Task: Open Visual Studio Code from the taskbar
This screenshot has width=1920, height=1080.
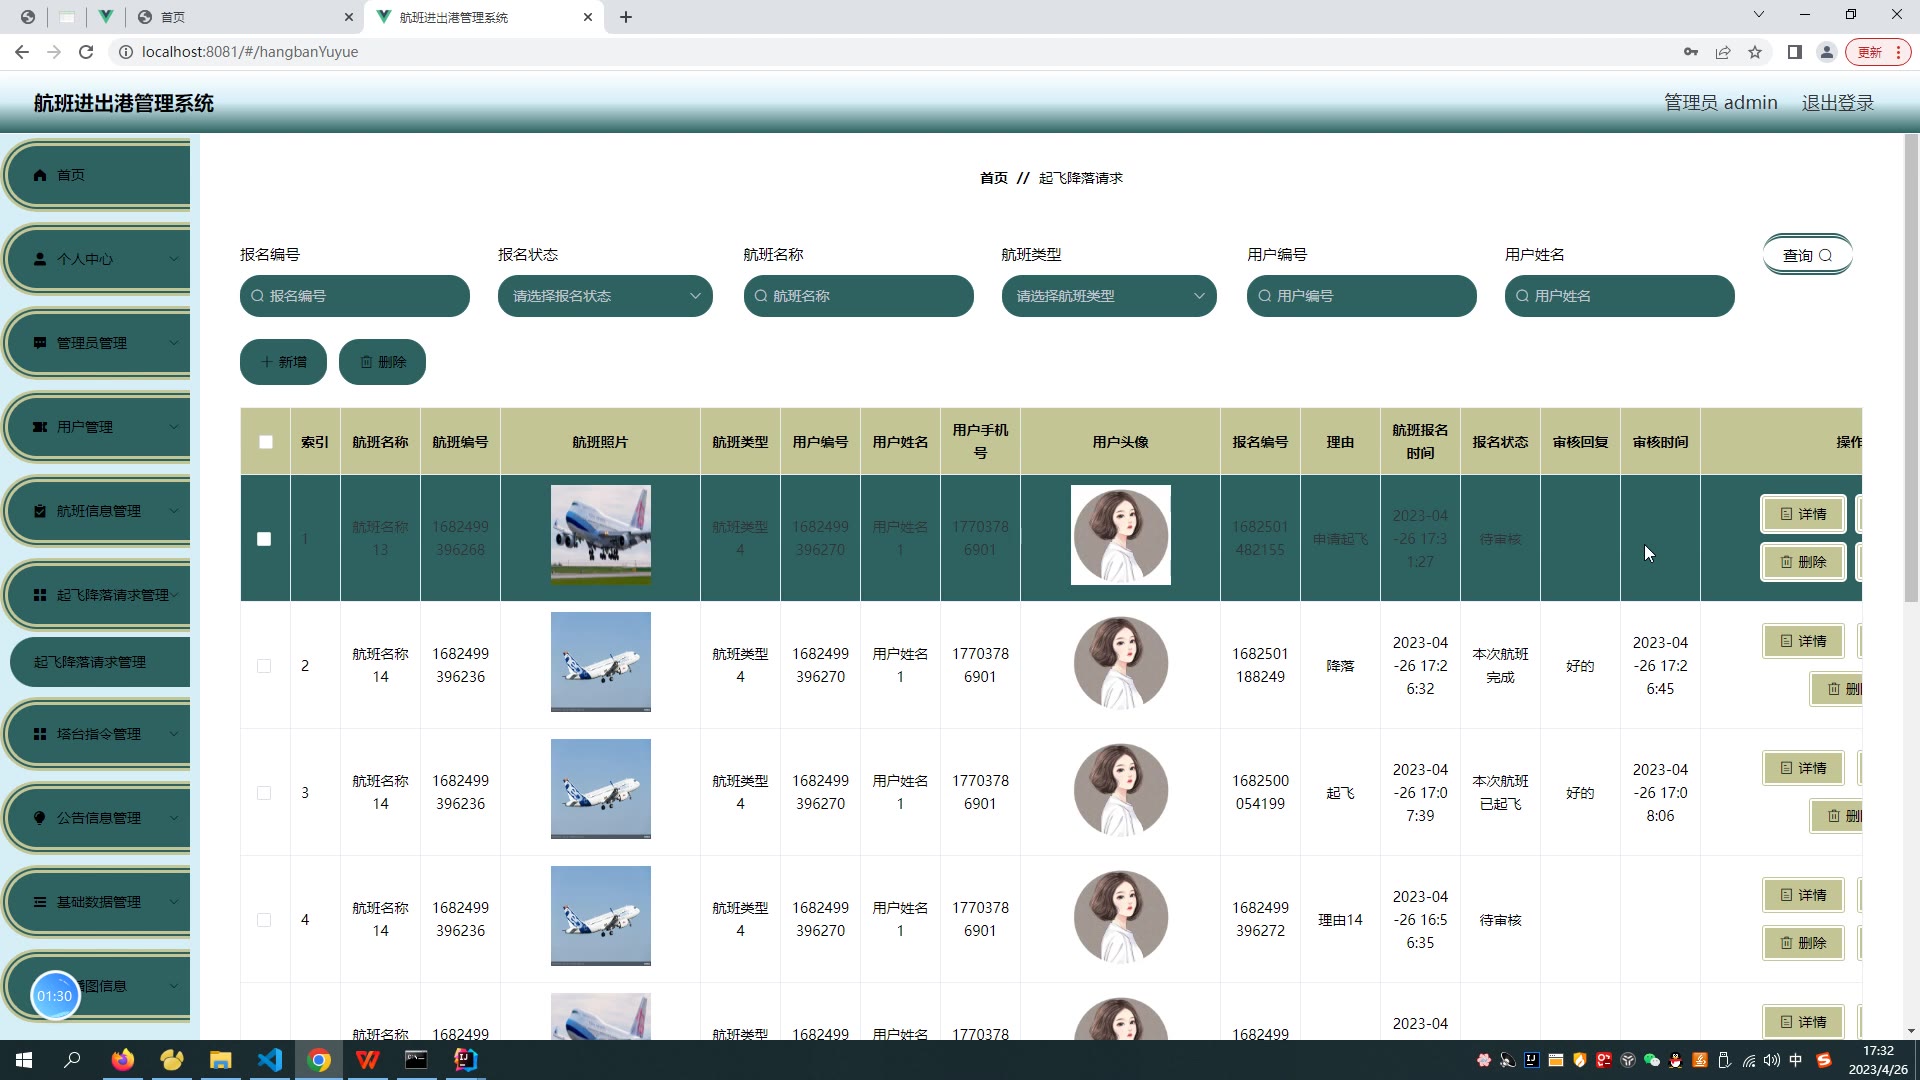Action: [x=270, y=1060]
